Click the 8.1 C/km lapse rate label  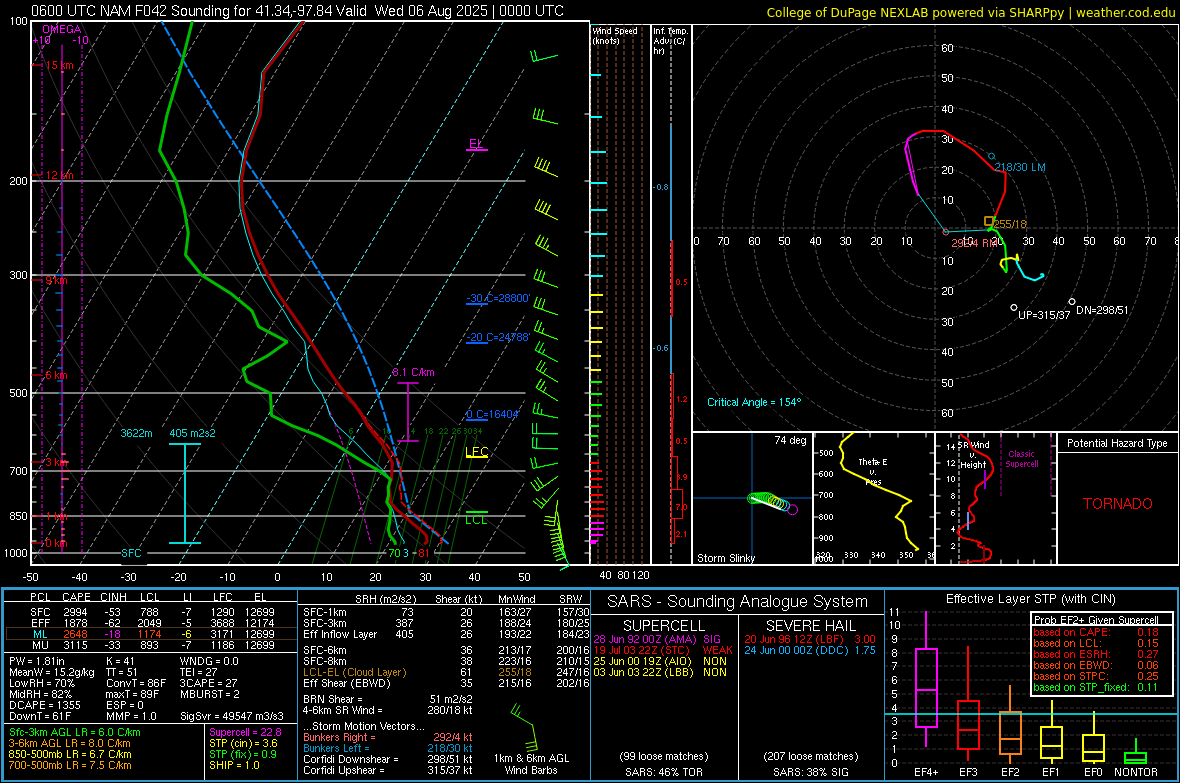413,372
